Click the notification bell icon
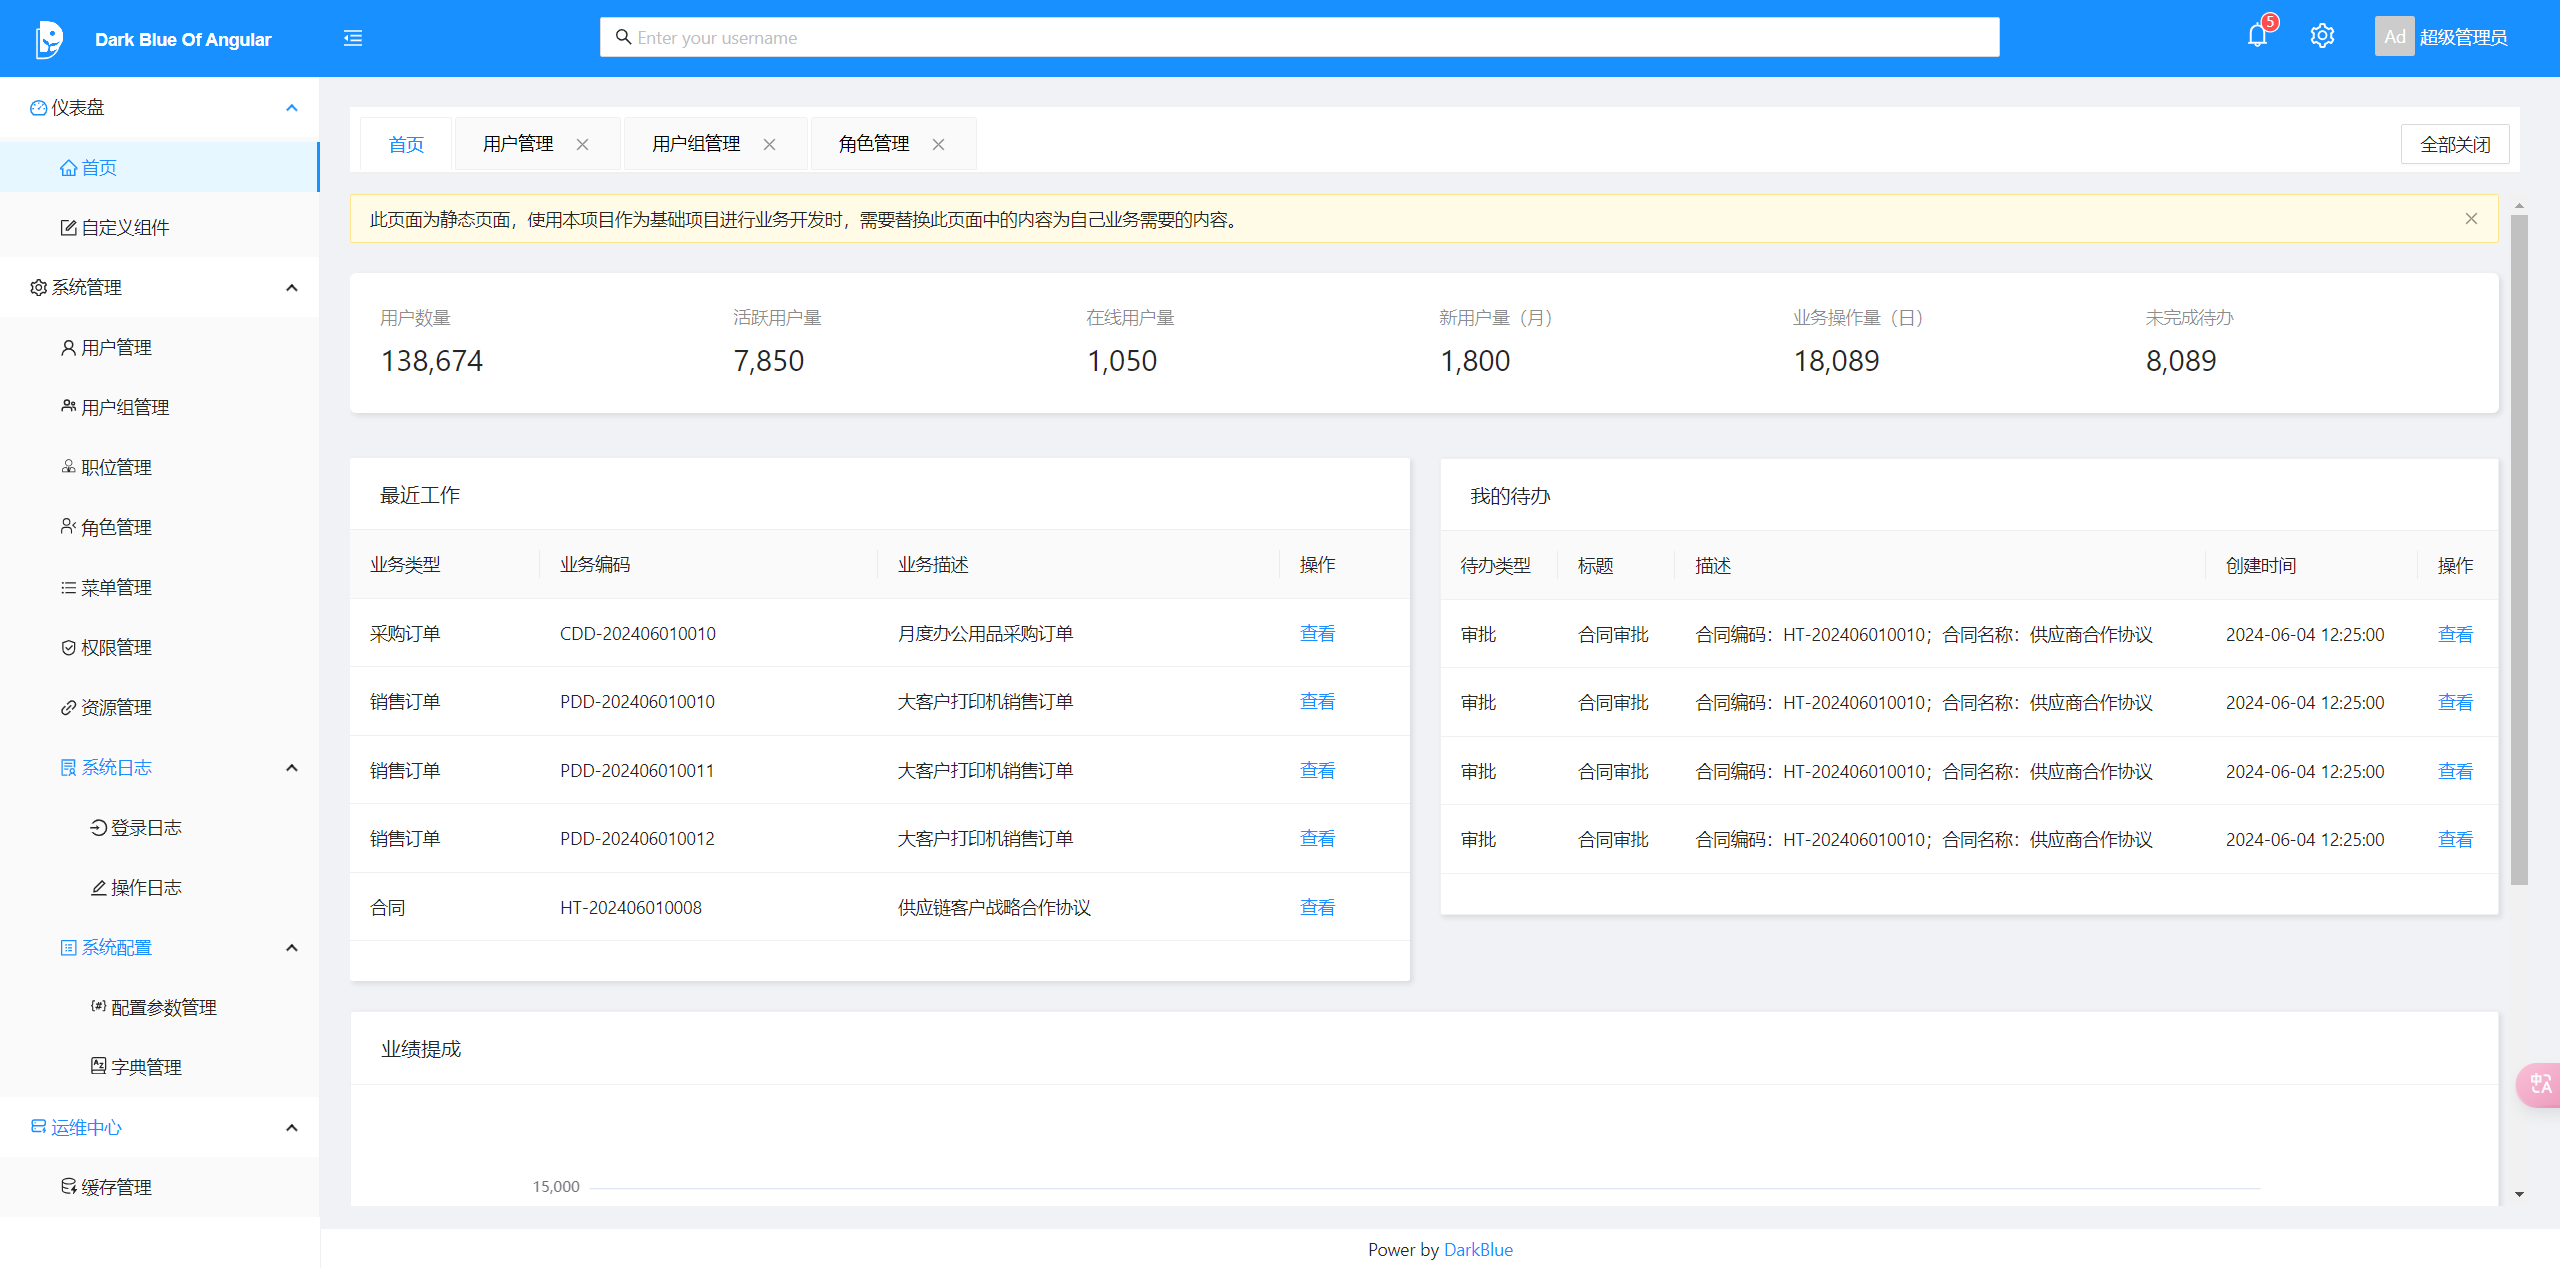This screenshot has height=1268, width=2560. [x=2257, y=37]
